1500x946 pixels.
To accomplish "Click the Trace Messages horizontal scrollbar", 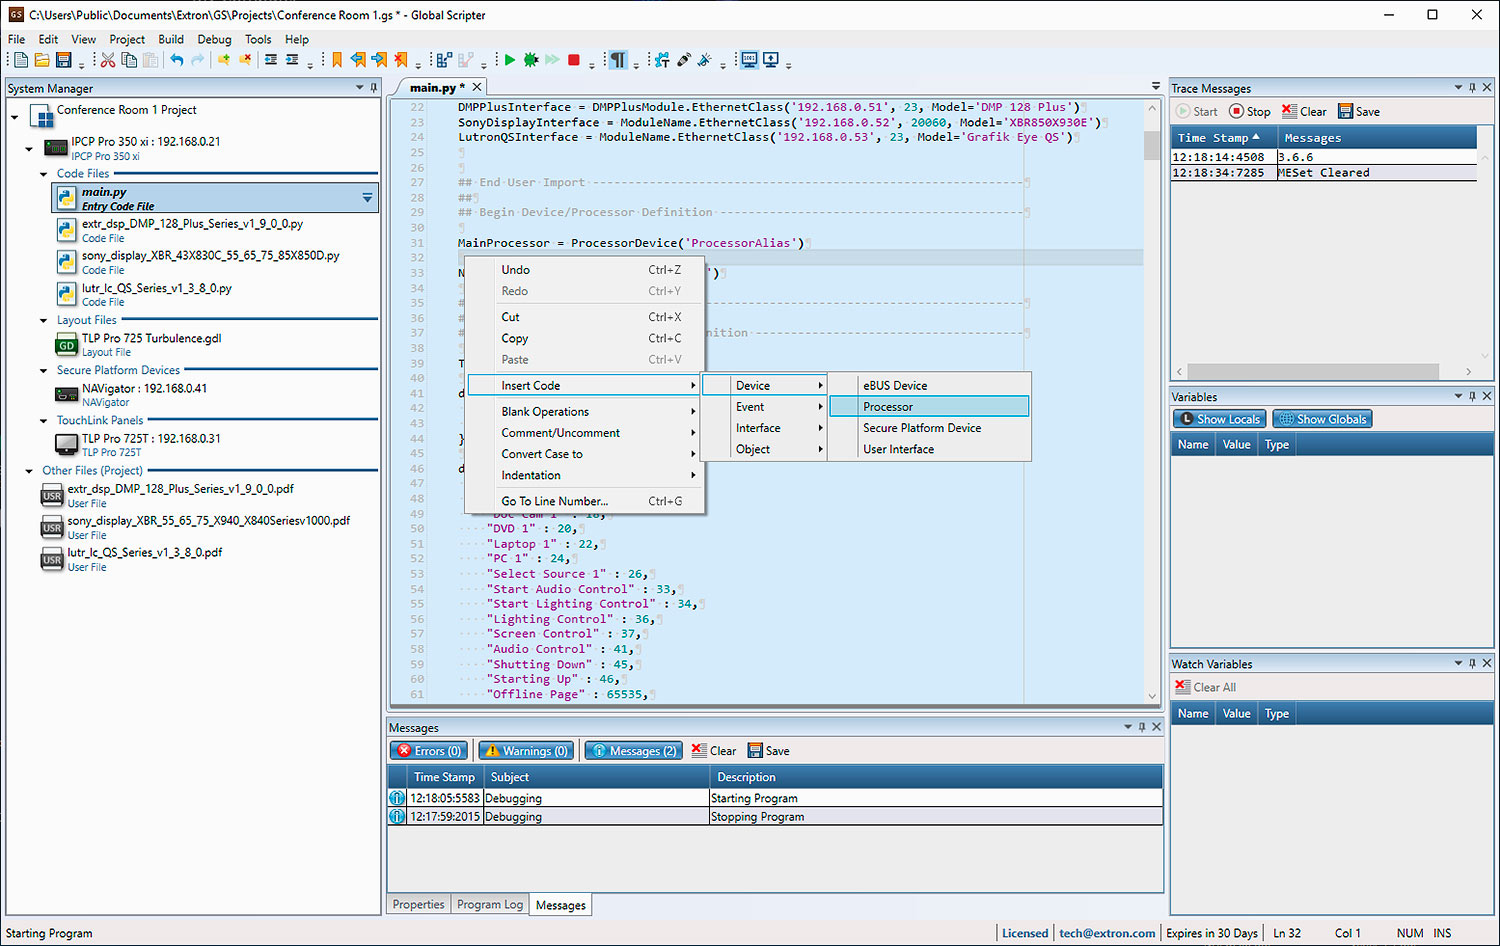I will click(x=1314, y=371).
